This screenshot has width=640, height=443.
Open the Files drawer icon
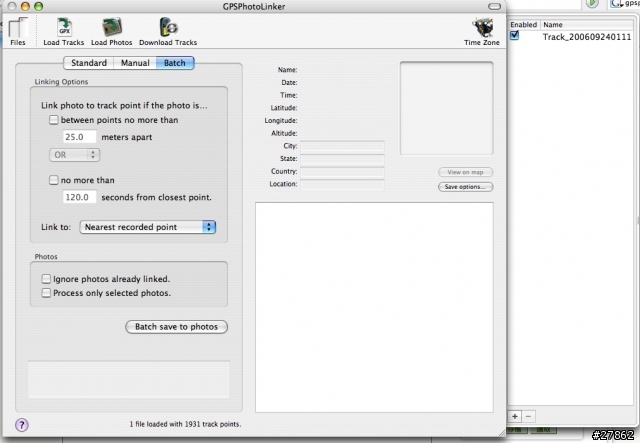(18, 31)
